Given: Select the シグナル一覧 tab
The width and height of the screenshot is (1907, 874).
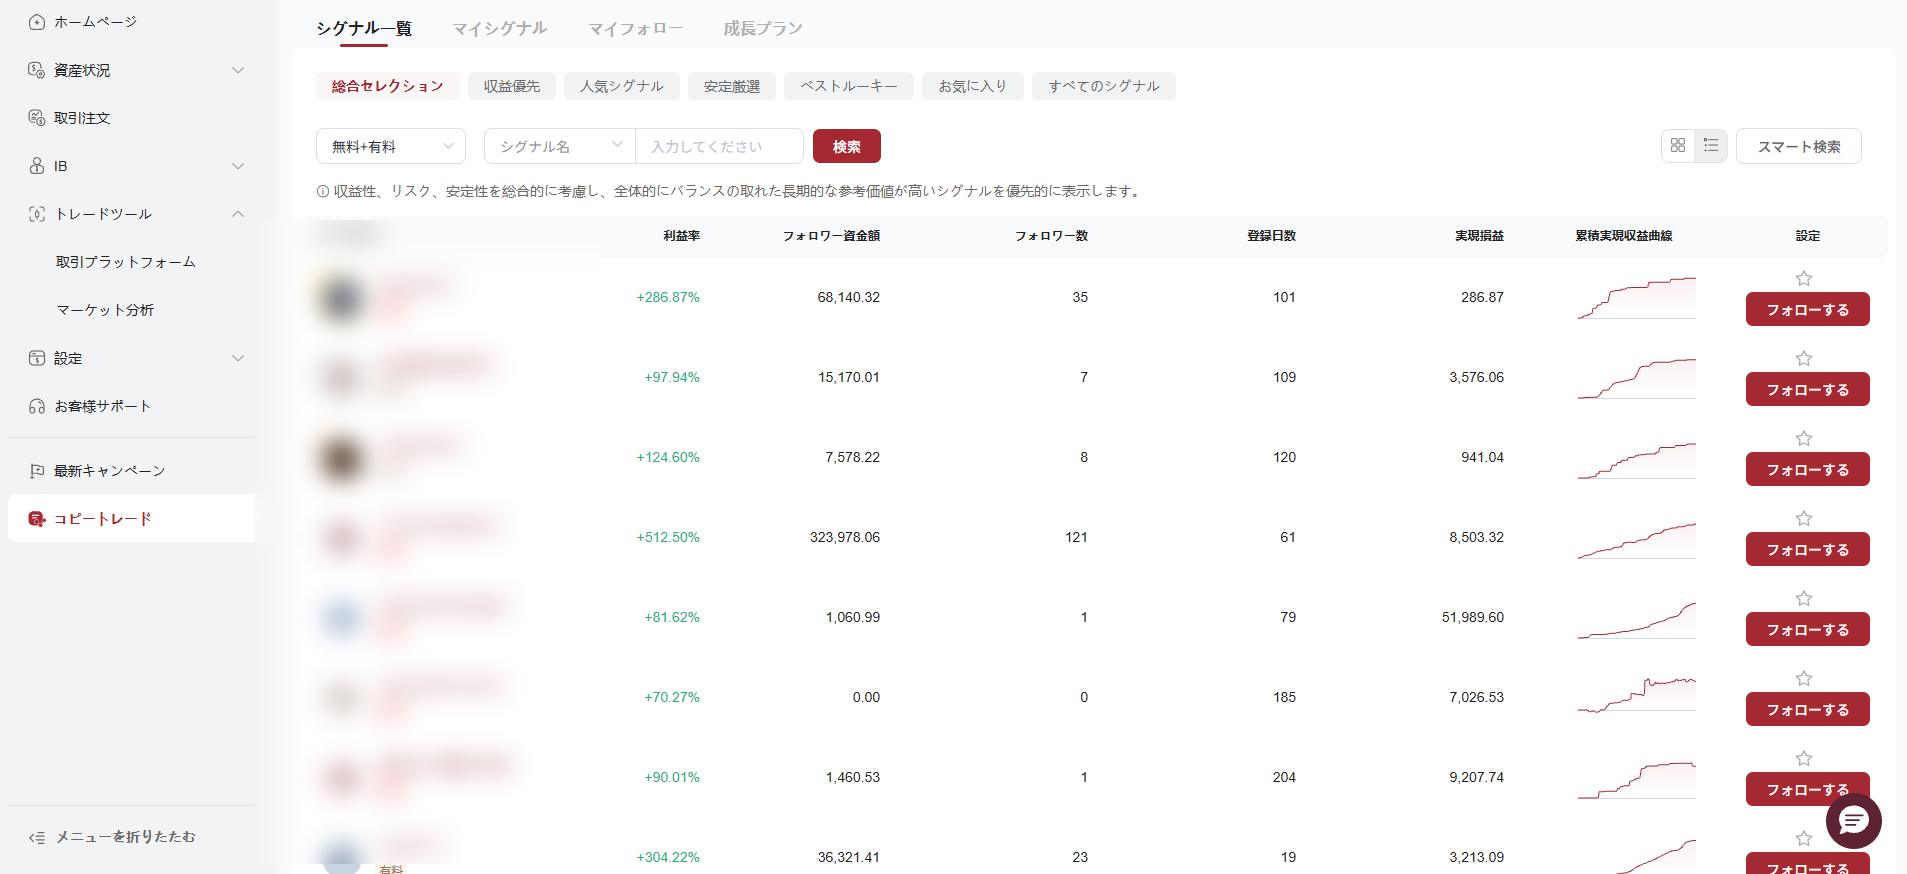Looking at the screenshot, I should [364, 28].
